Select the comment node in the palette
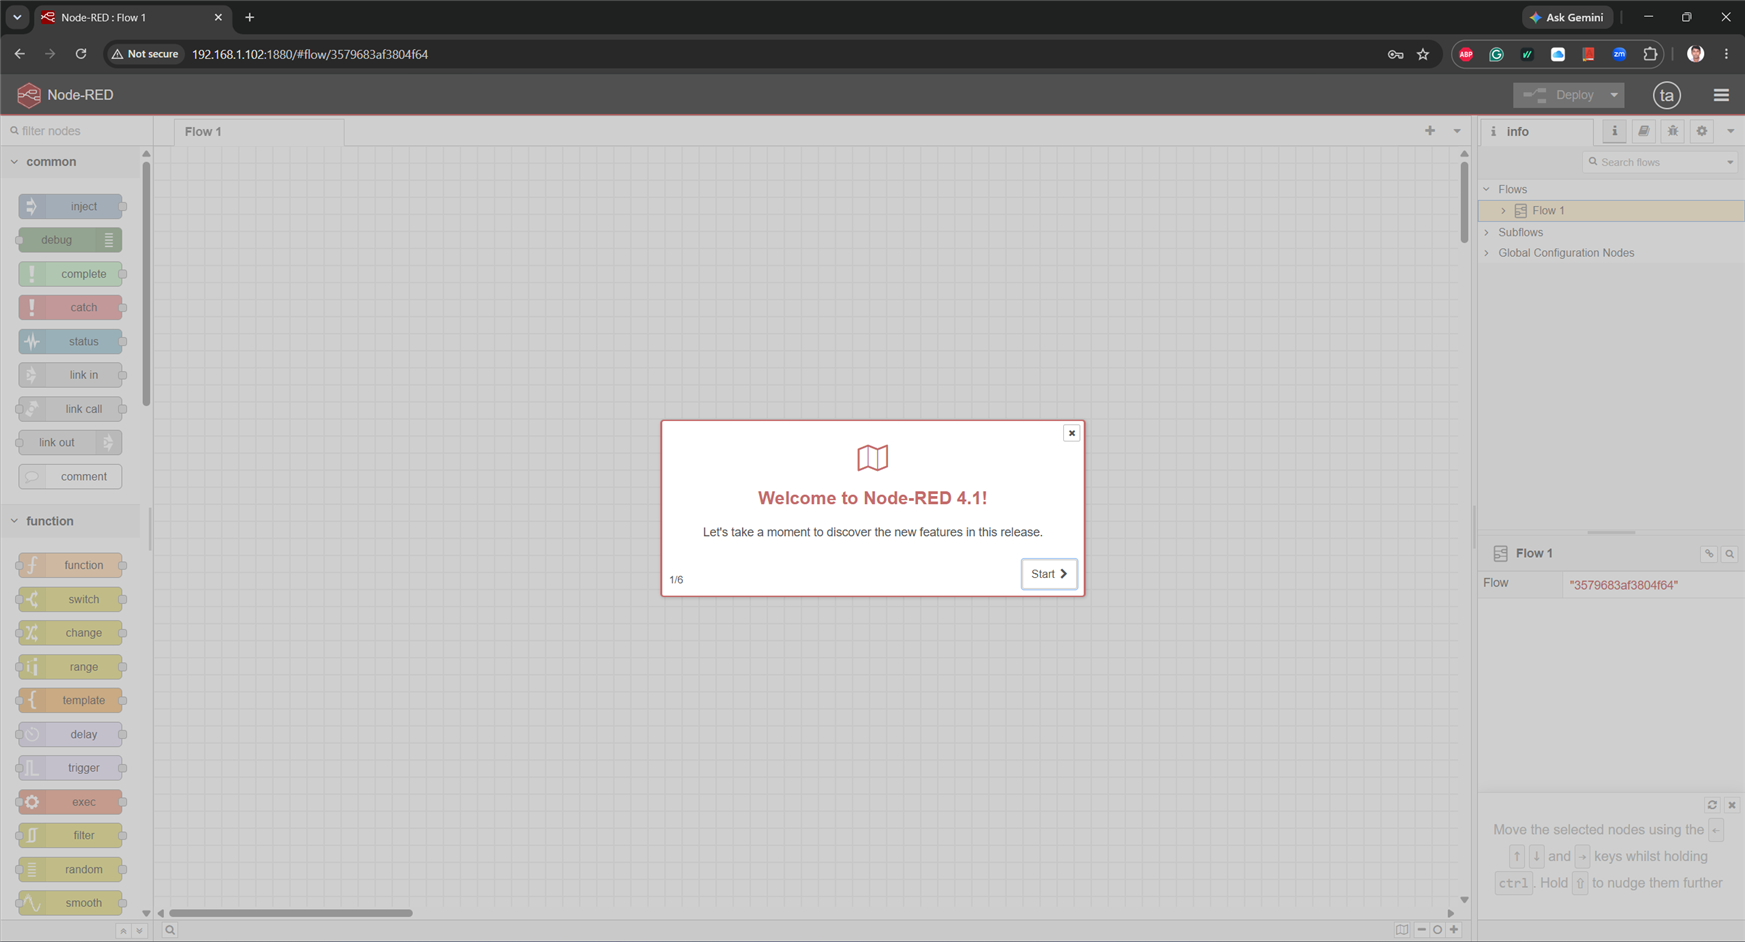1745x942 pixels. 70,477
